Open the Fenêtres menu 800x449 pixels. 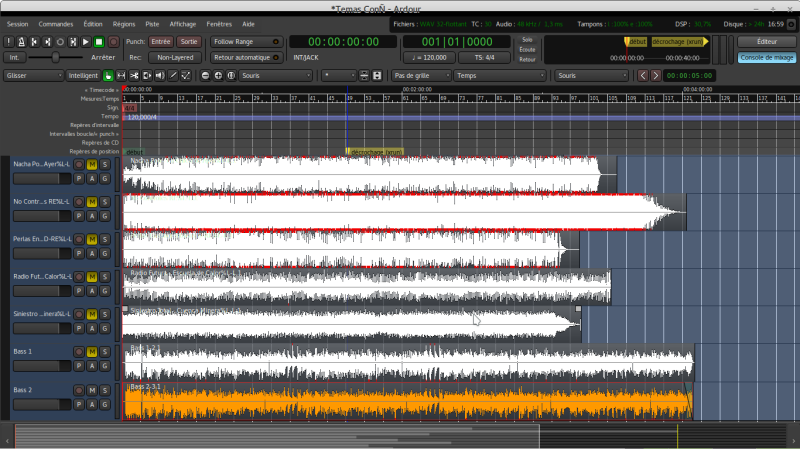coord(219,24)
